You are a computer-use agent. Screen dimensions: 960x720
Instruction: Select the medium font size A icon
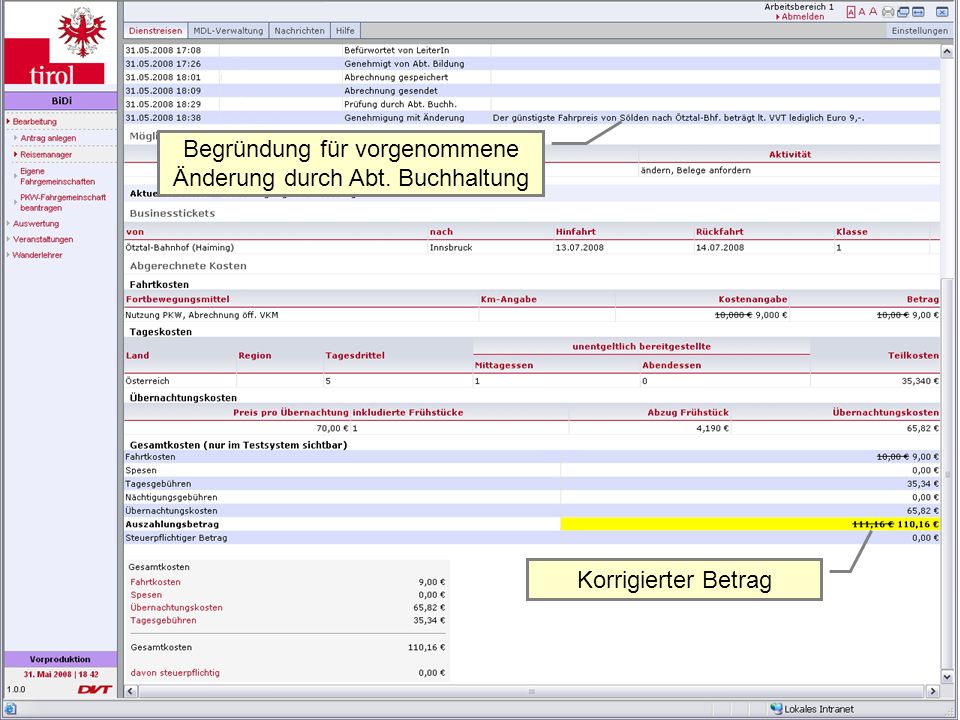(x=862, y=12)
